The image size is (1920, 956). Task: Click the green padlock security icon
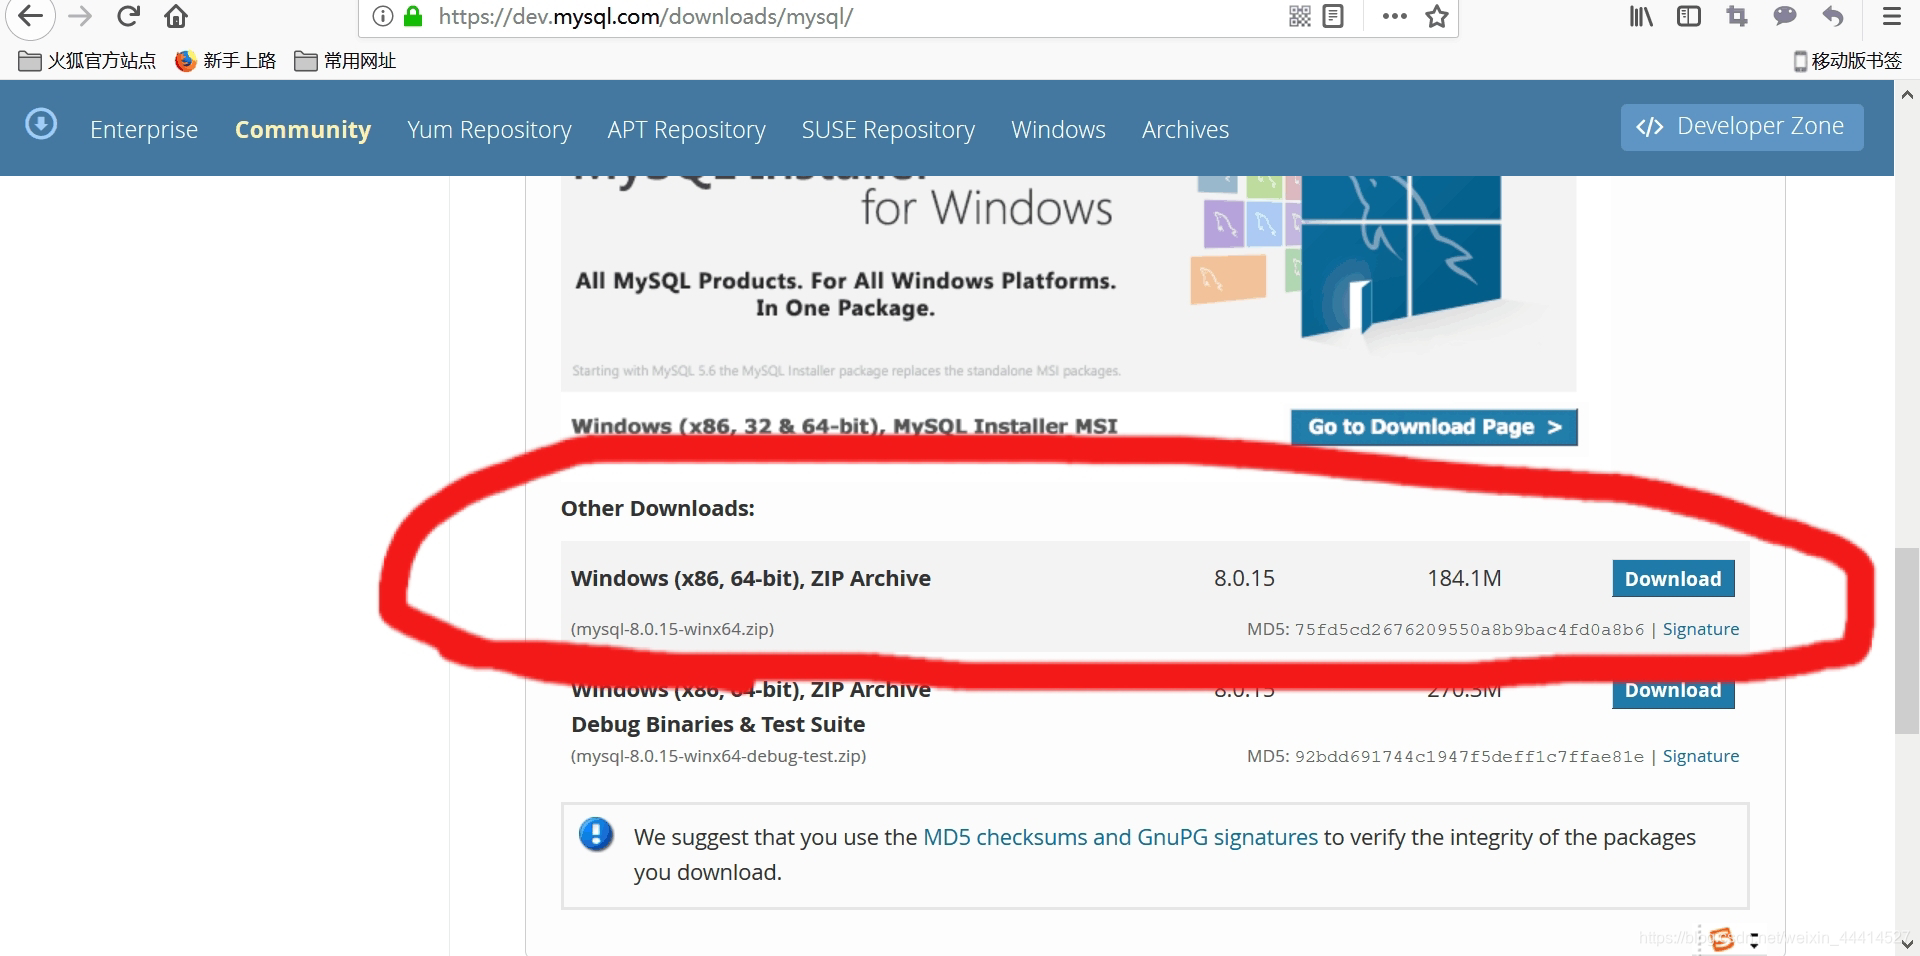click(413, 16)
